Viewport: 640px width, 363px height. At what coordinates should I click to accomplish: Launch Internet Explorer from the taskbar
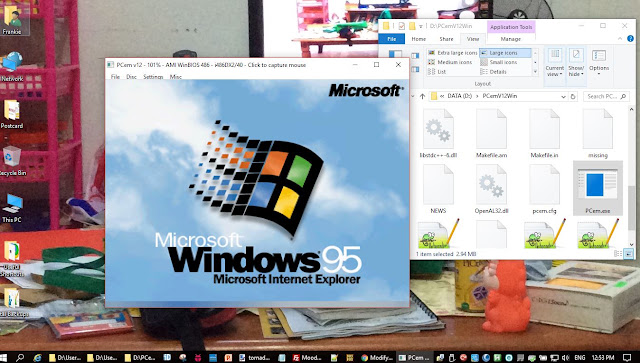(37, 358)
